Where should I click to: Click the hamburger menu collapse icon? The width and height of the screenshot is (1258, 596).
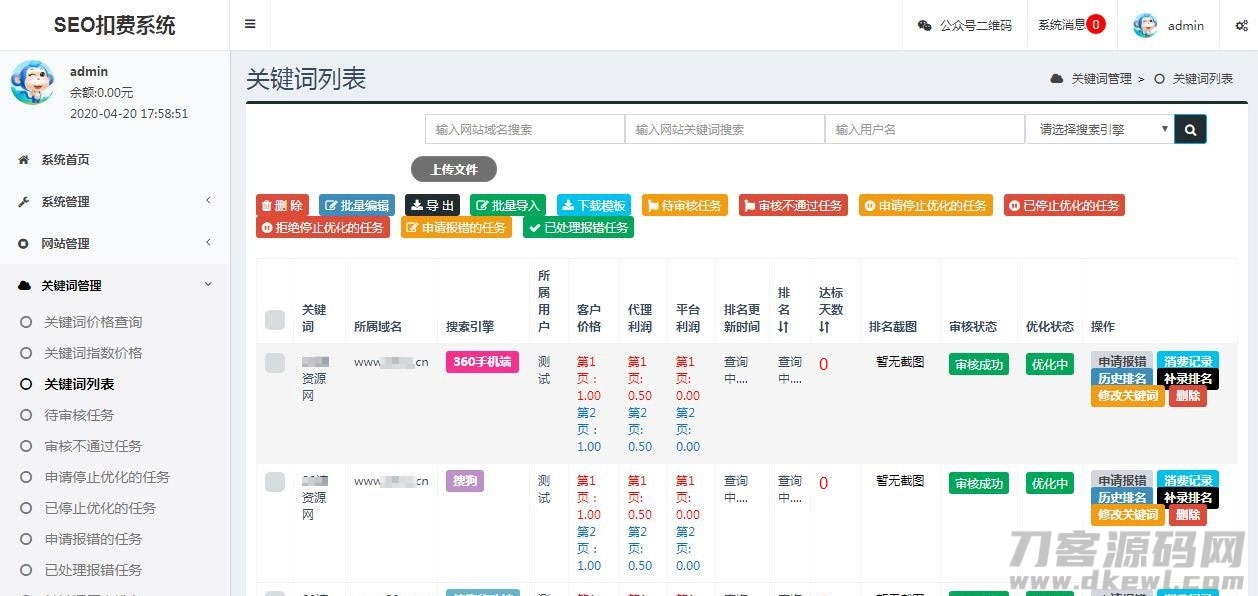(x=250, y=24)
